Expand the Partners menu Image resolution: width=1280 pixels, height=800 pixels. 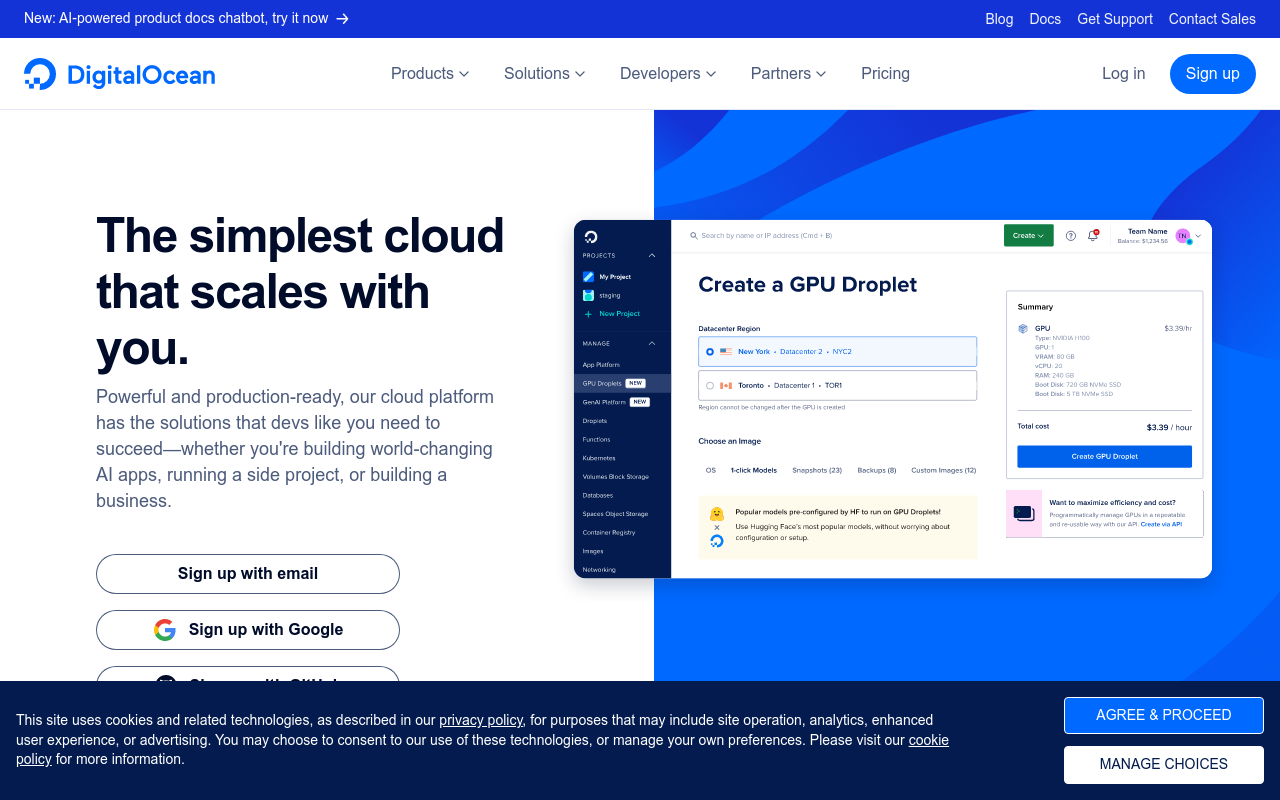(789, 74)
